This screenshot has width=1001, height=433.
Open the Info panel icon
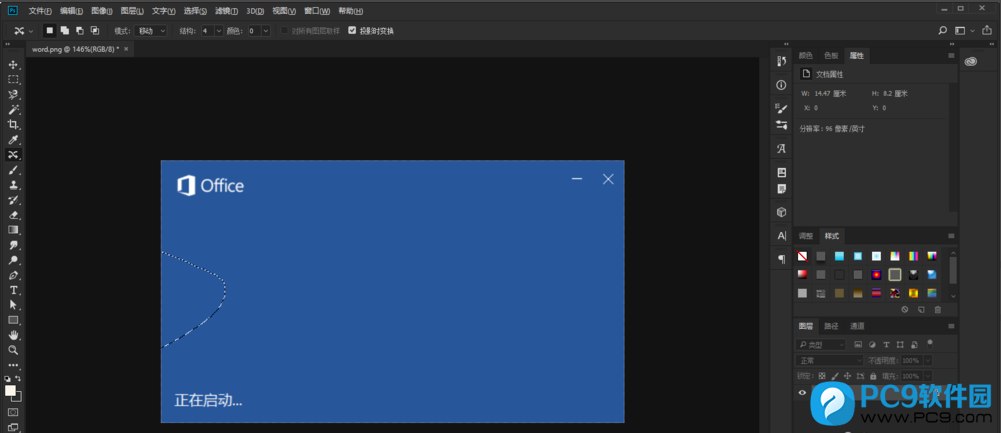[781, 85]
